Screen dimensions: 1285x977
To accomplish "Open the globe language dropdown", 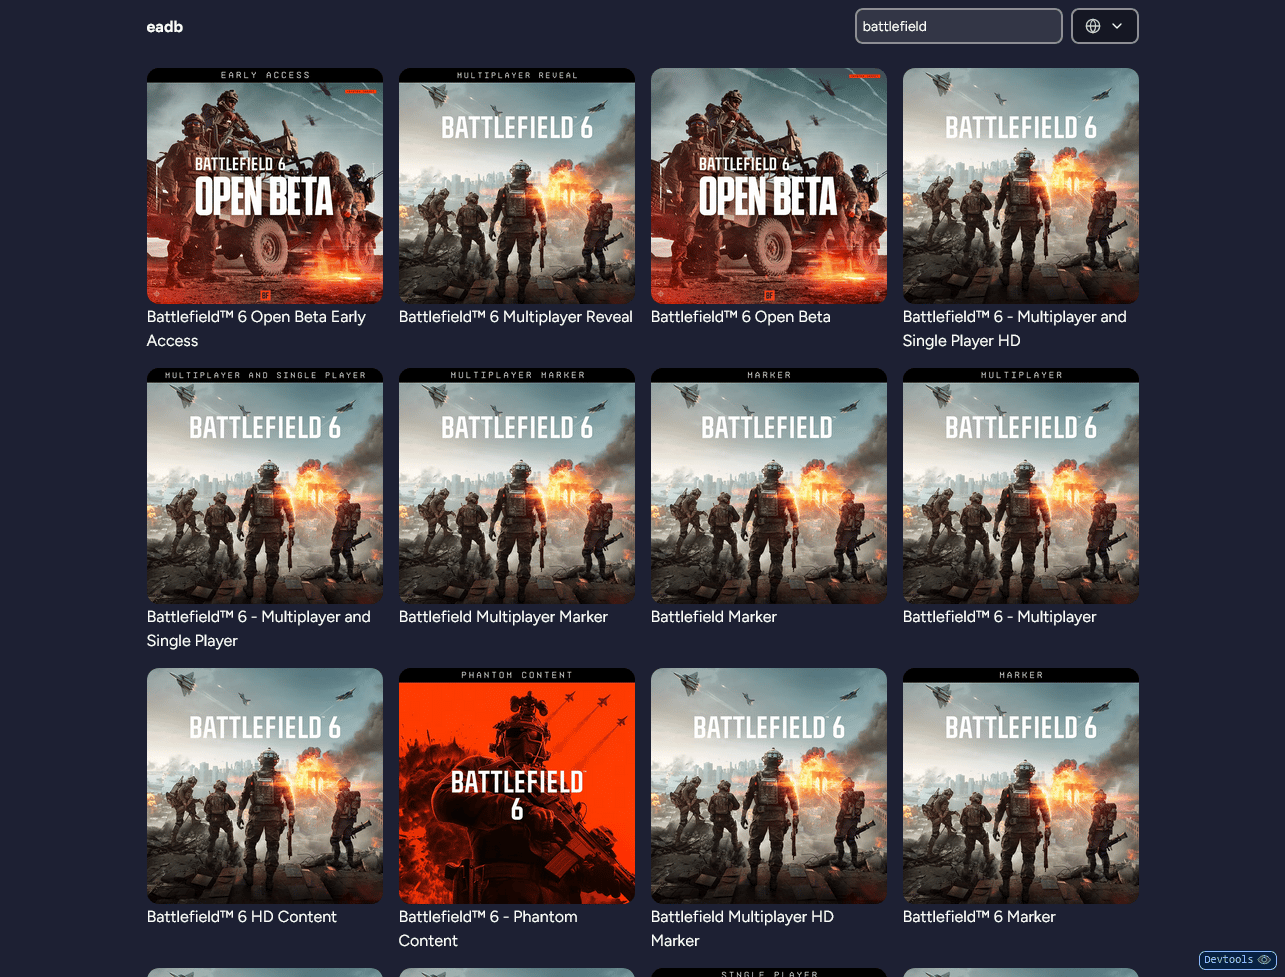I will (1104, 27).
